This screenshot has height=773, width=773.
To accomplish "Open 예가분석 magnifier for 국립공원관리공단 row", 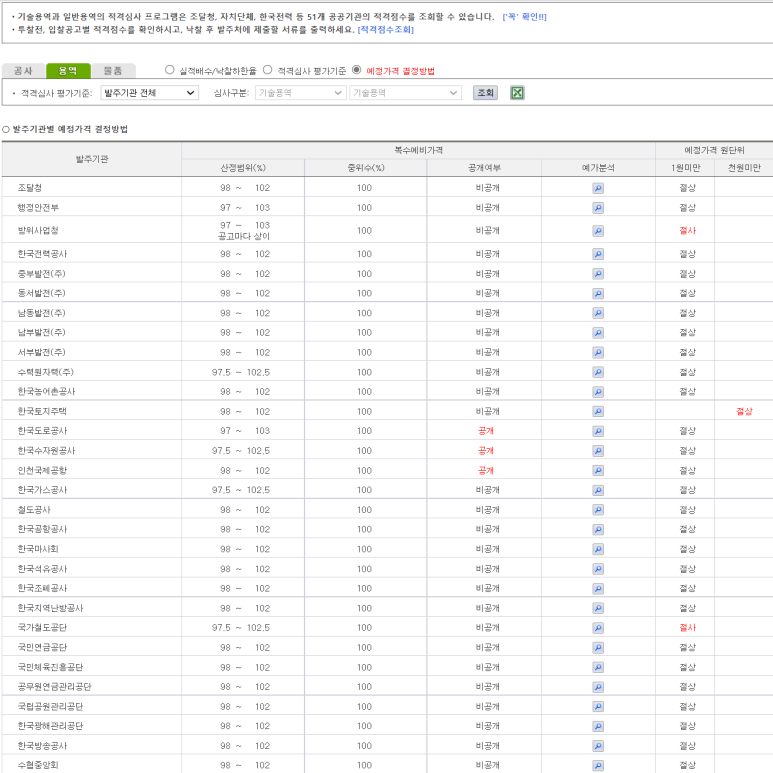I will [598, 707].
